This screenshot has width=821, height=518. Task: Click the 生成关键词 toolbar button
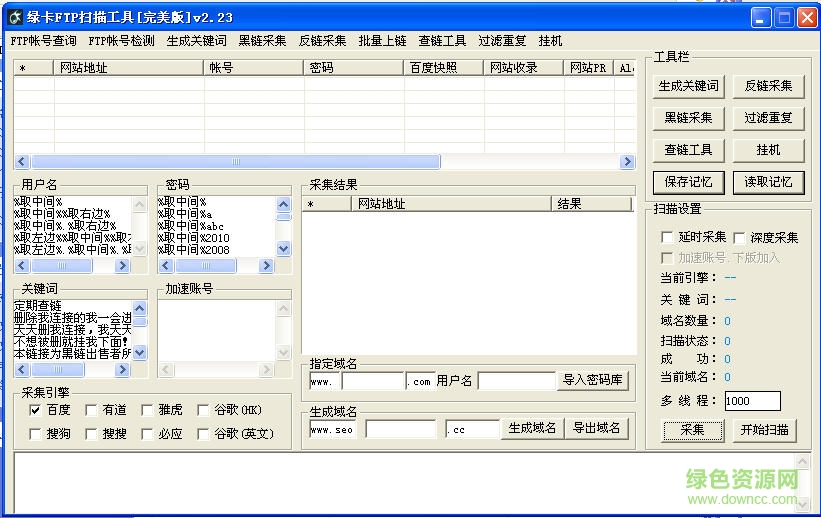pyautogui.click(x=688, y=86)
